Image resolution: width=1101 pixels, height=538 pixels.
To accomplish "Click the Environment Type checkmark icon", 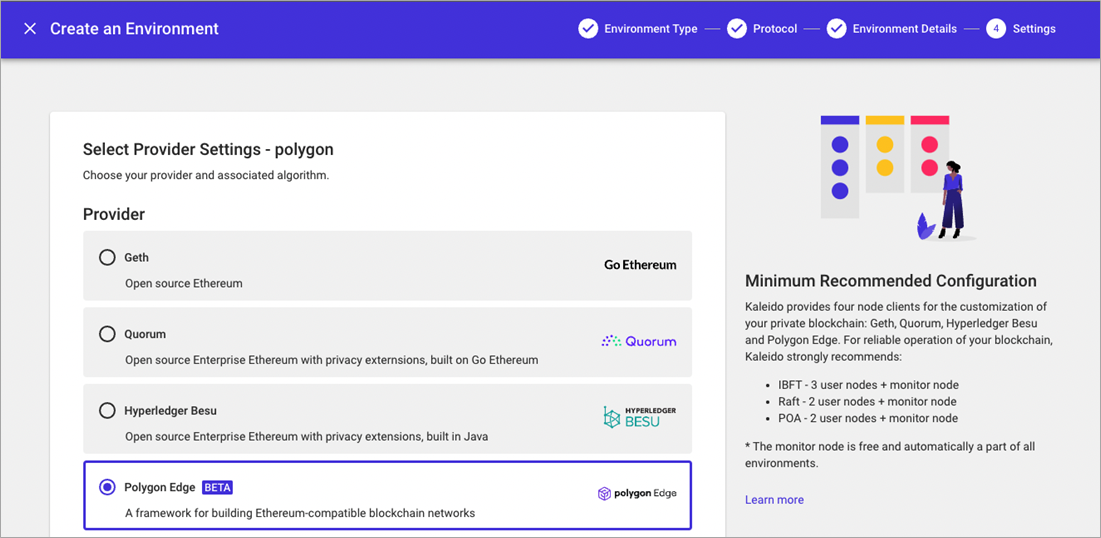I will (588, 29).
